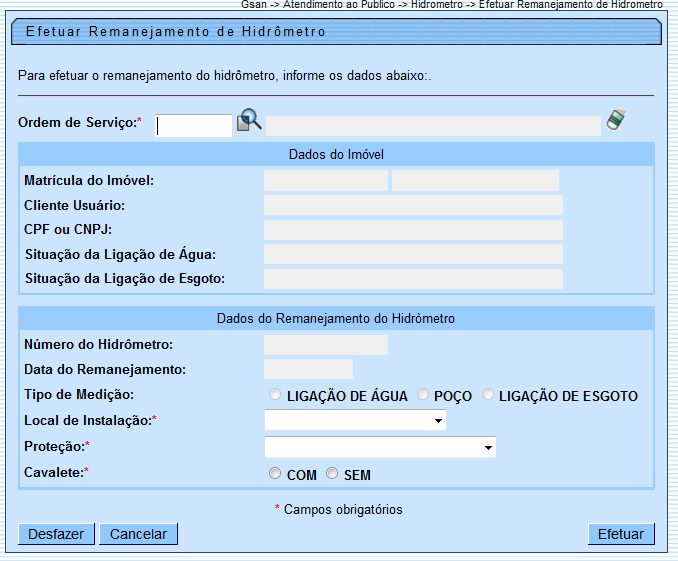Click Efetuar to submit the form

(621, 534)
